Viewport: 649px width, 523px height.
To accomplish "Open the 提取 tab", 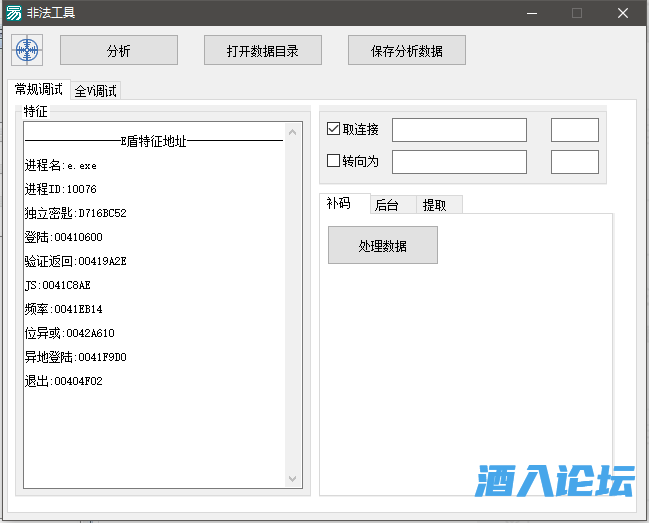I will click(435, 205).
